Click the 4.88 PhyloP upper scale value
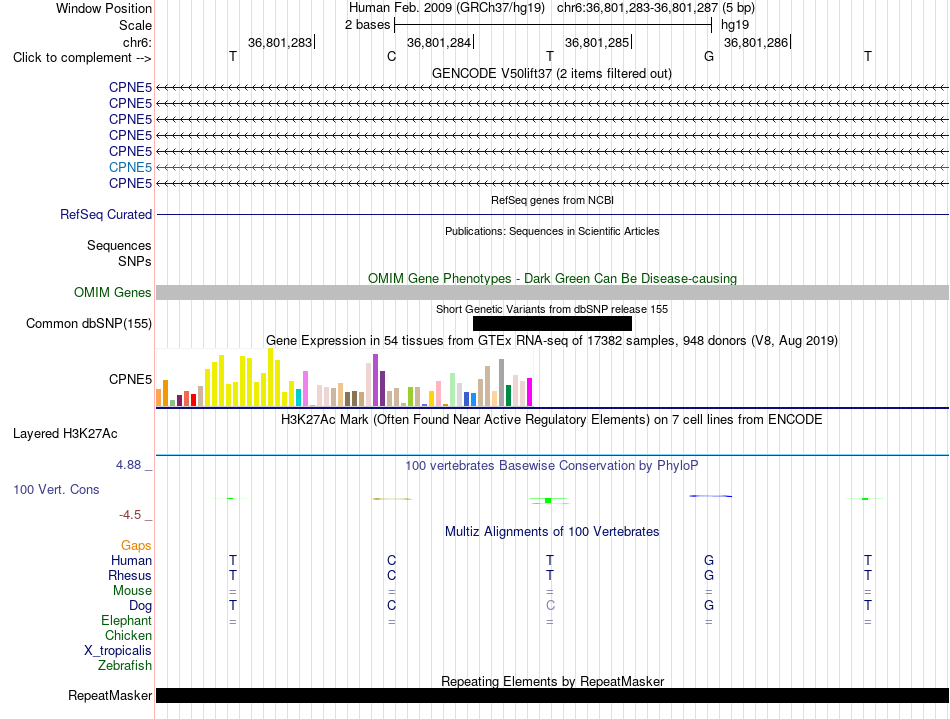 pos(128,465)
